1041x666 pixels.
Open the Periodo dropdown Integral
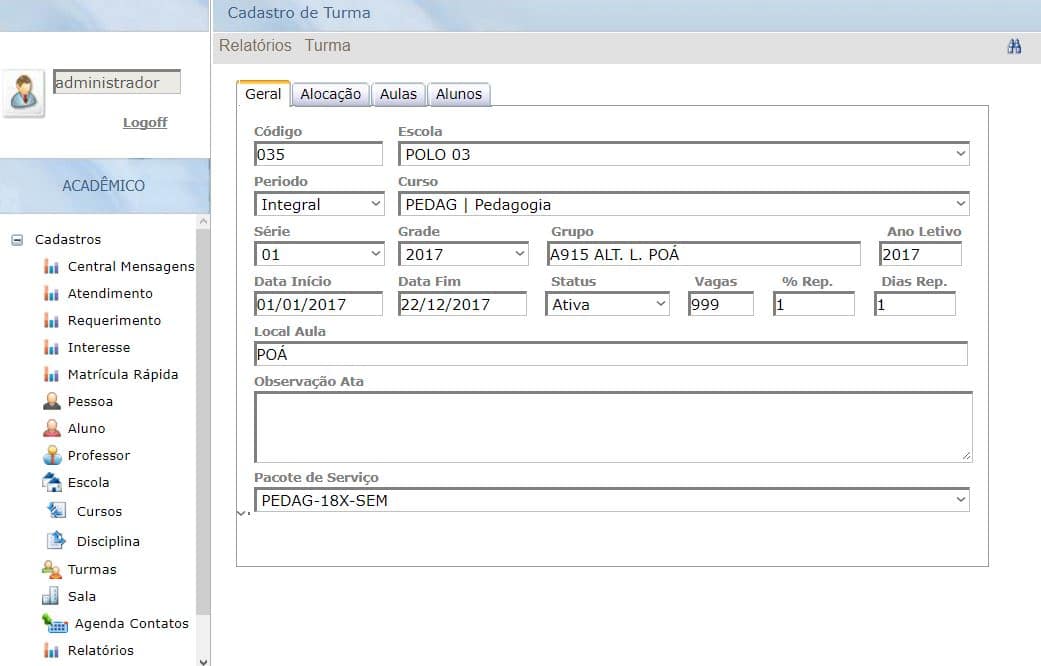[x=319, y=204]
